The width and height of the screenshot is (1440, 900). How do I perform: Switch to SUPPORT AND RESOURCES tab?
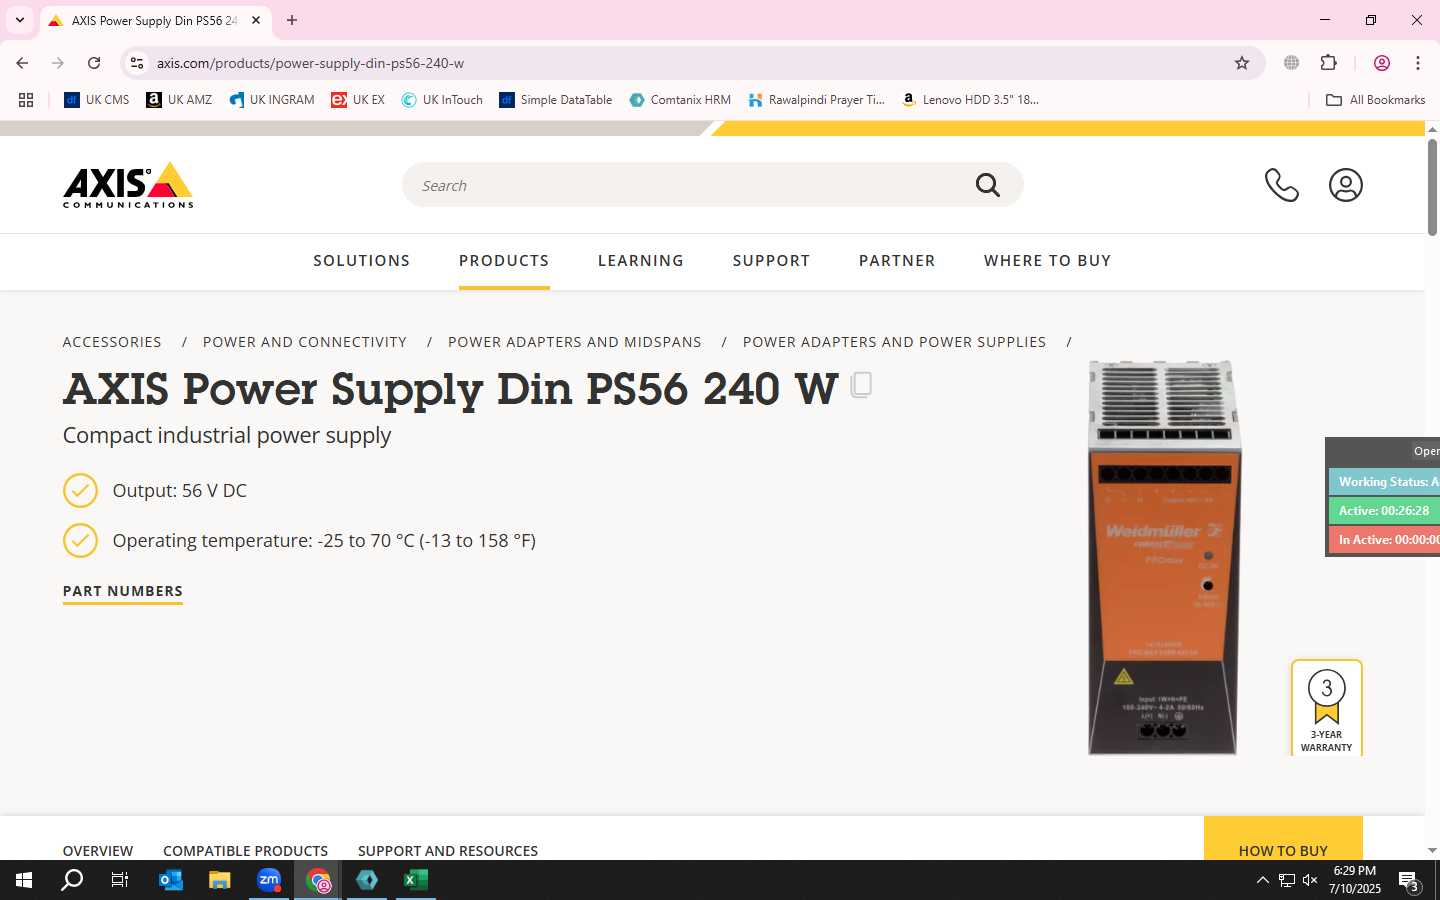(x=448, y=851)
